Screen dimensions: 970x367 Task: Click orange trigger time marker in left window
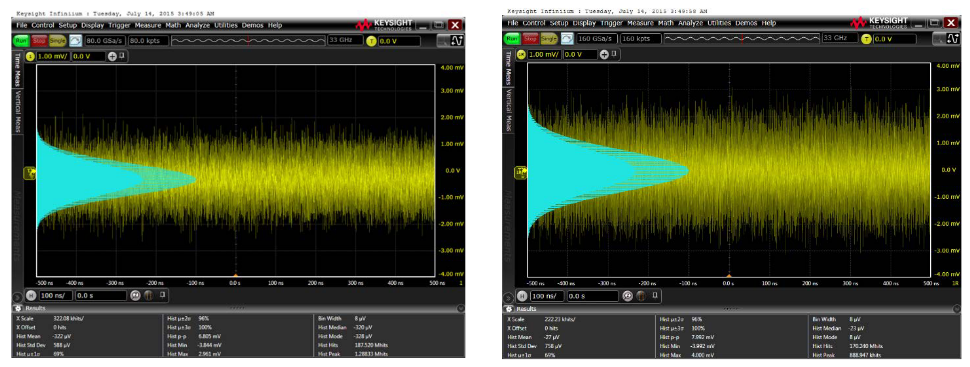tap(235, 275)
